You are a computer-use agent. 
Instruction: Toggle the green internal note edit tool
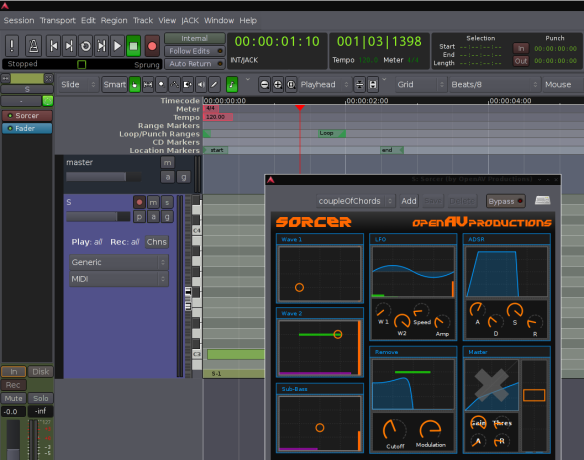(232, 85)
